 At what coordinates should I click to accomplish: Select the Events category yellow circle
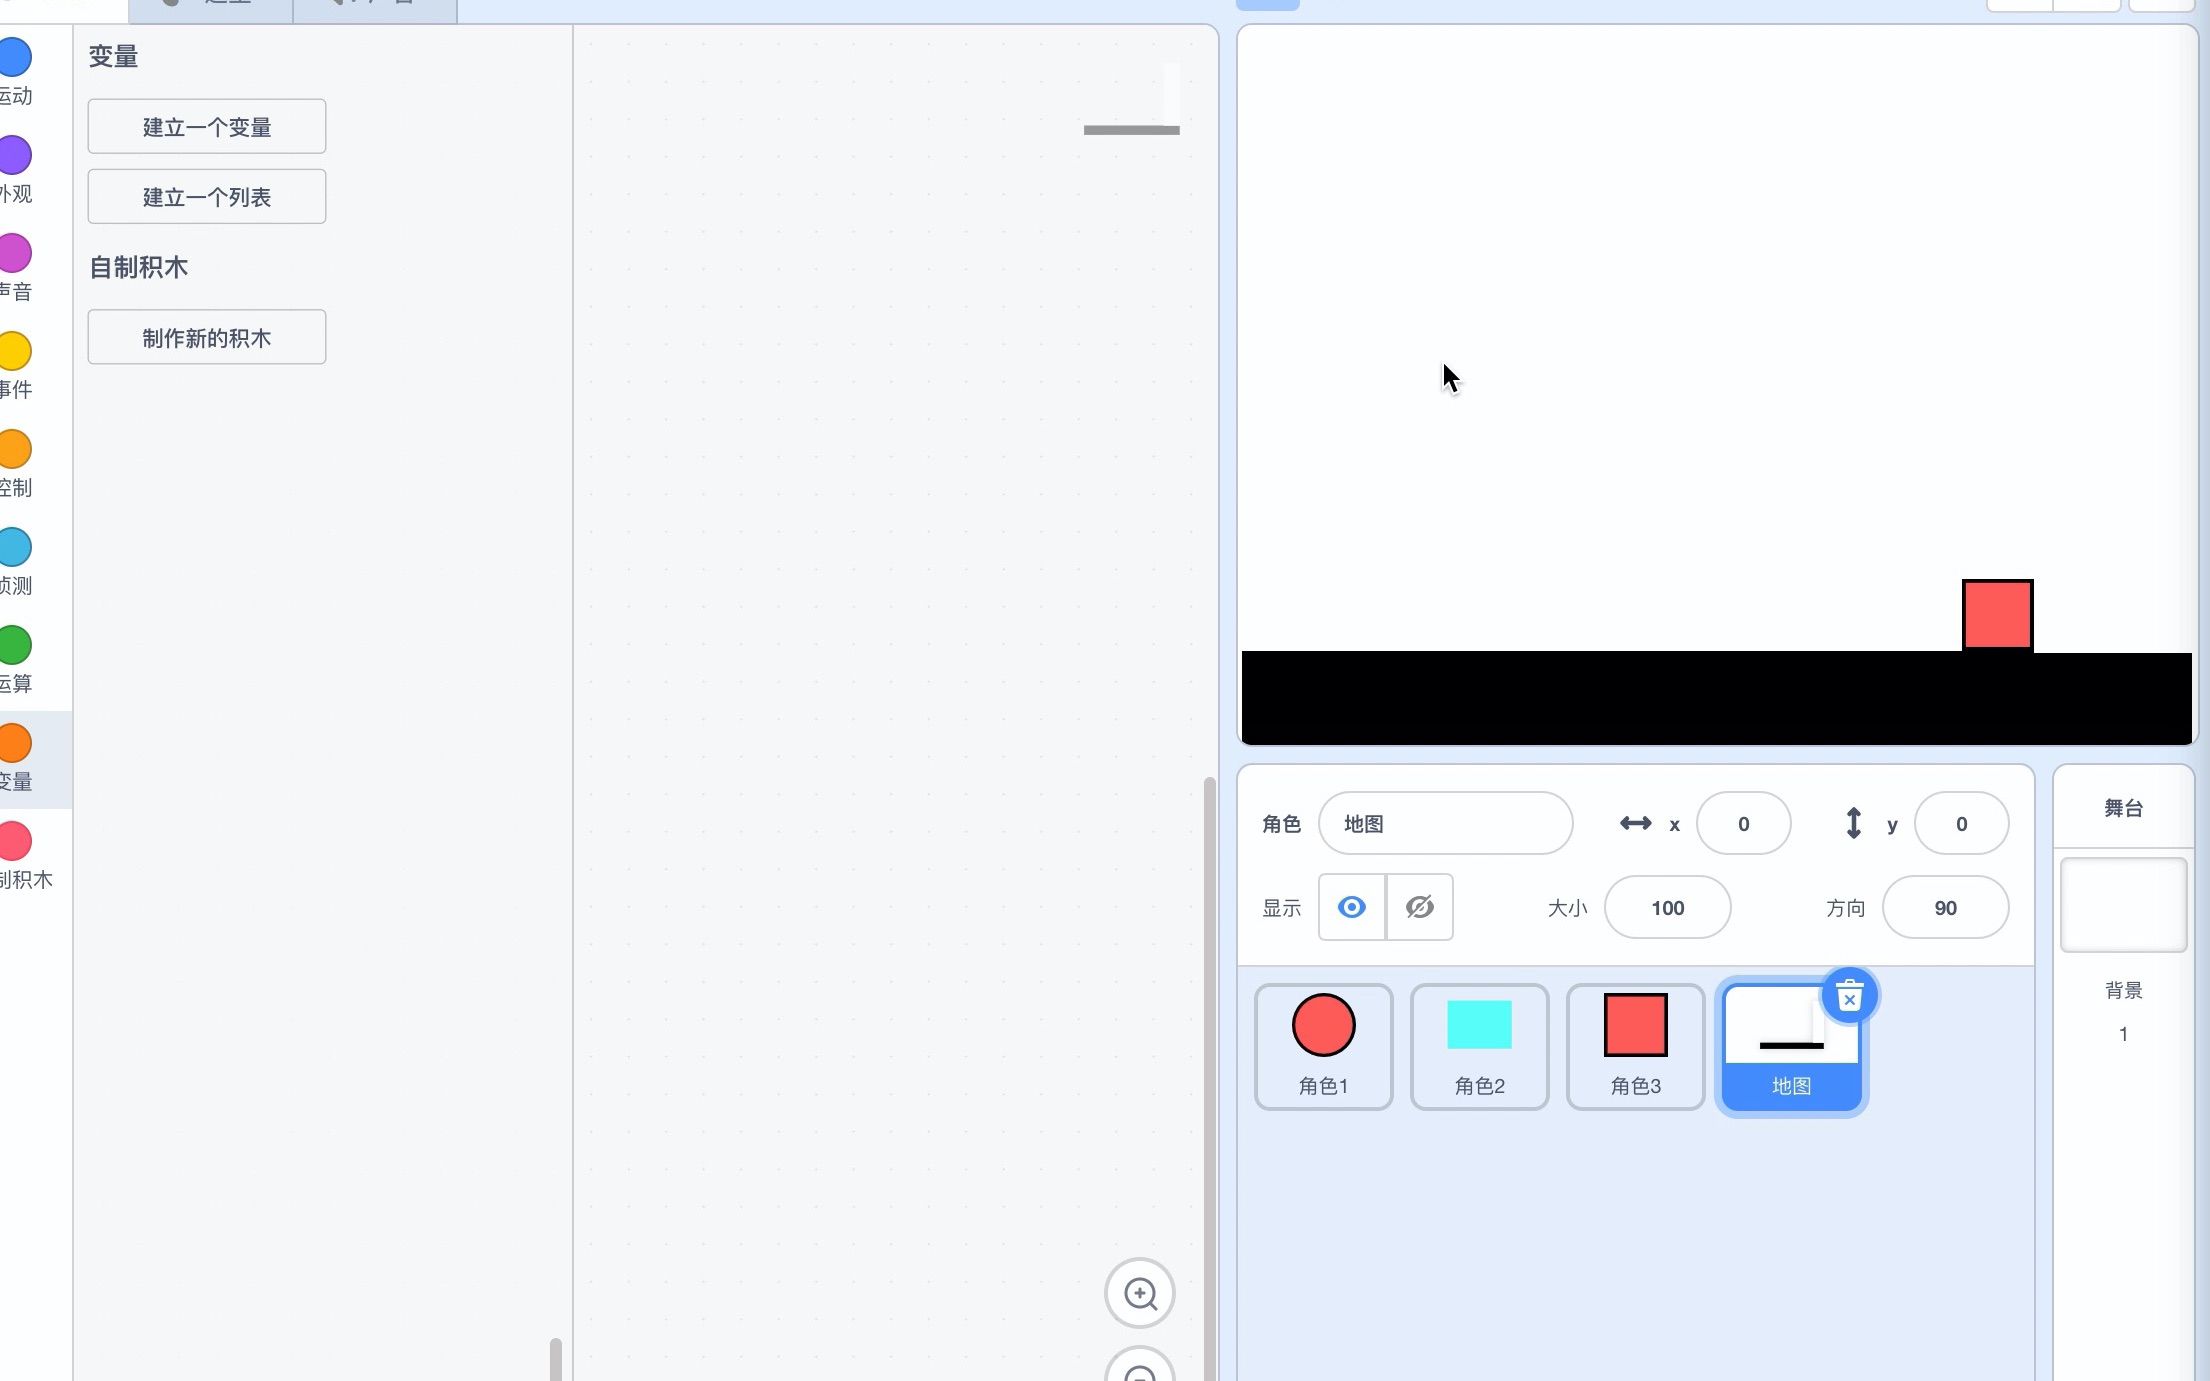click(14, 351)
